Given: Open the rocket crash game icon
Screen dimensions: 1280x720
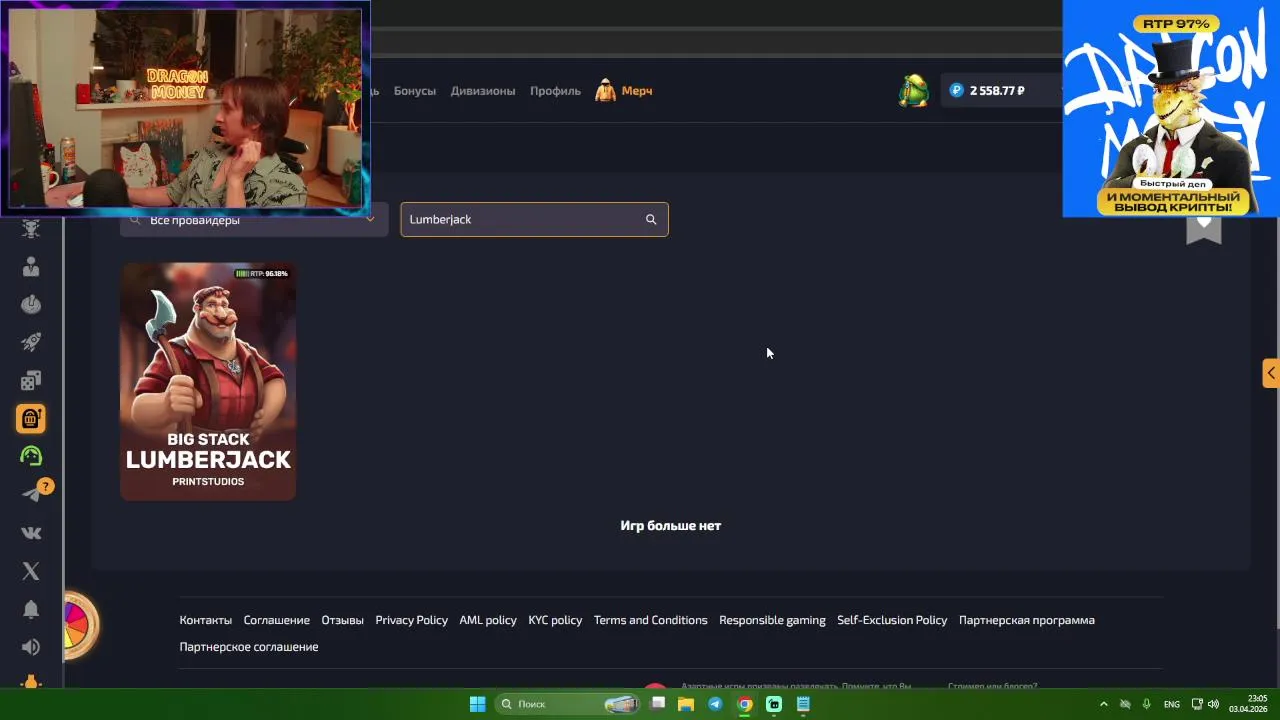Looking at the screenshot, I should pos(31,343).
